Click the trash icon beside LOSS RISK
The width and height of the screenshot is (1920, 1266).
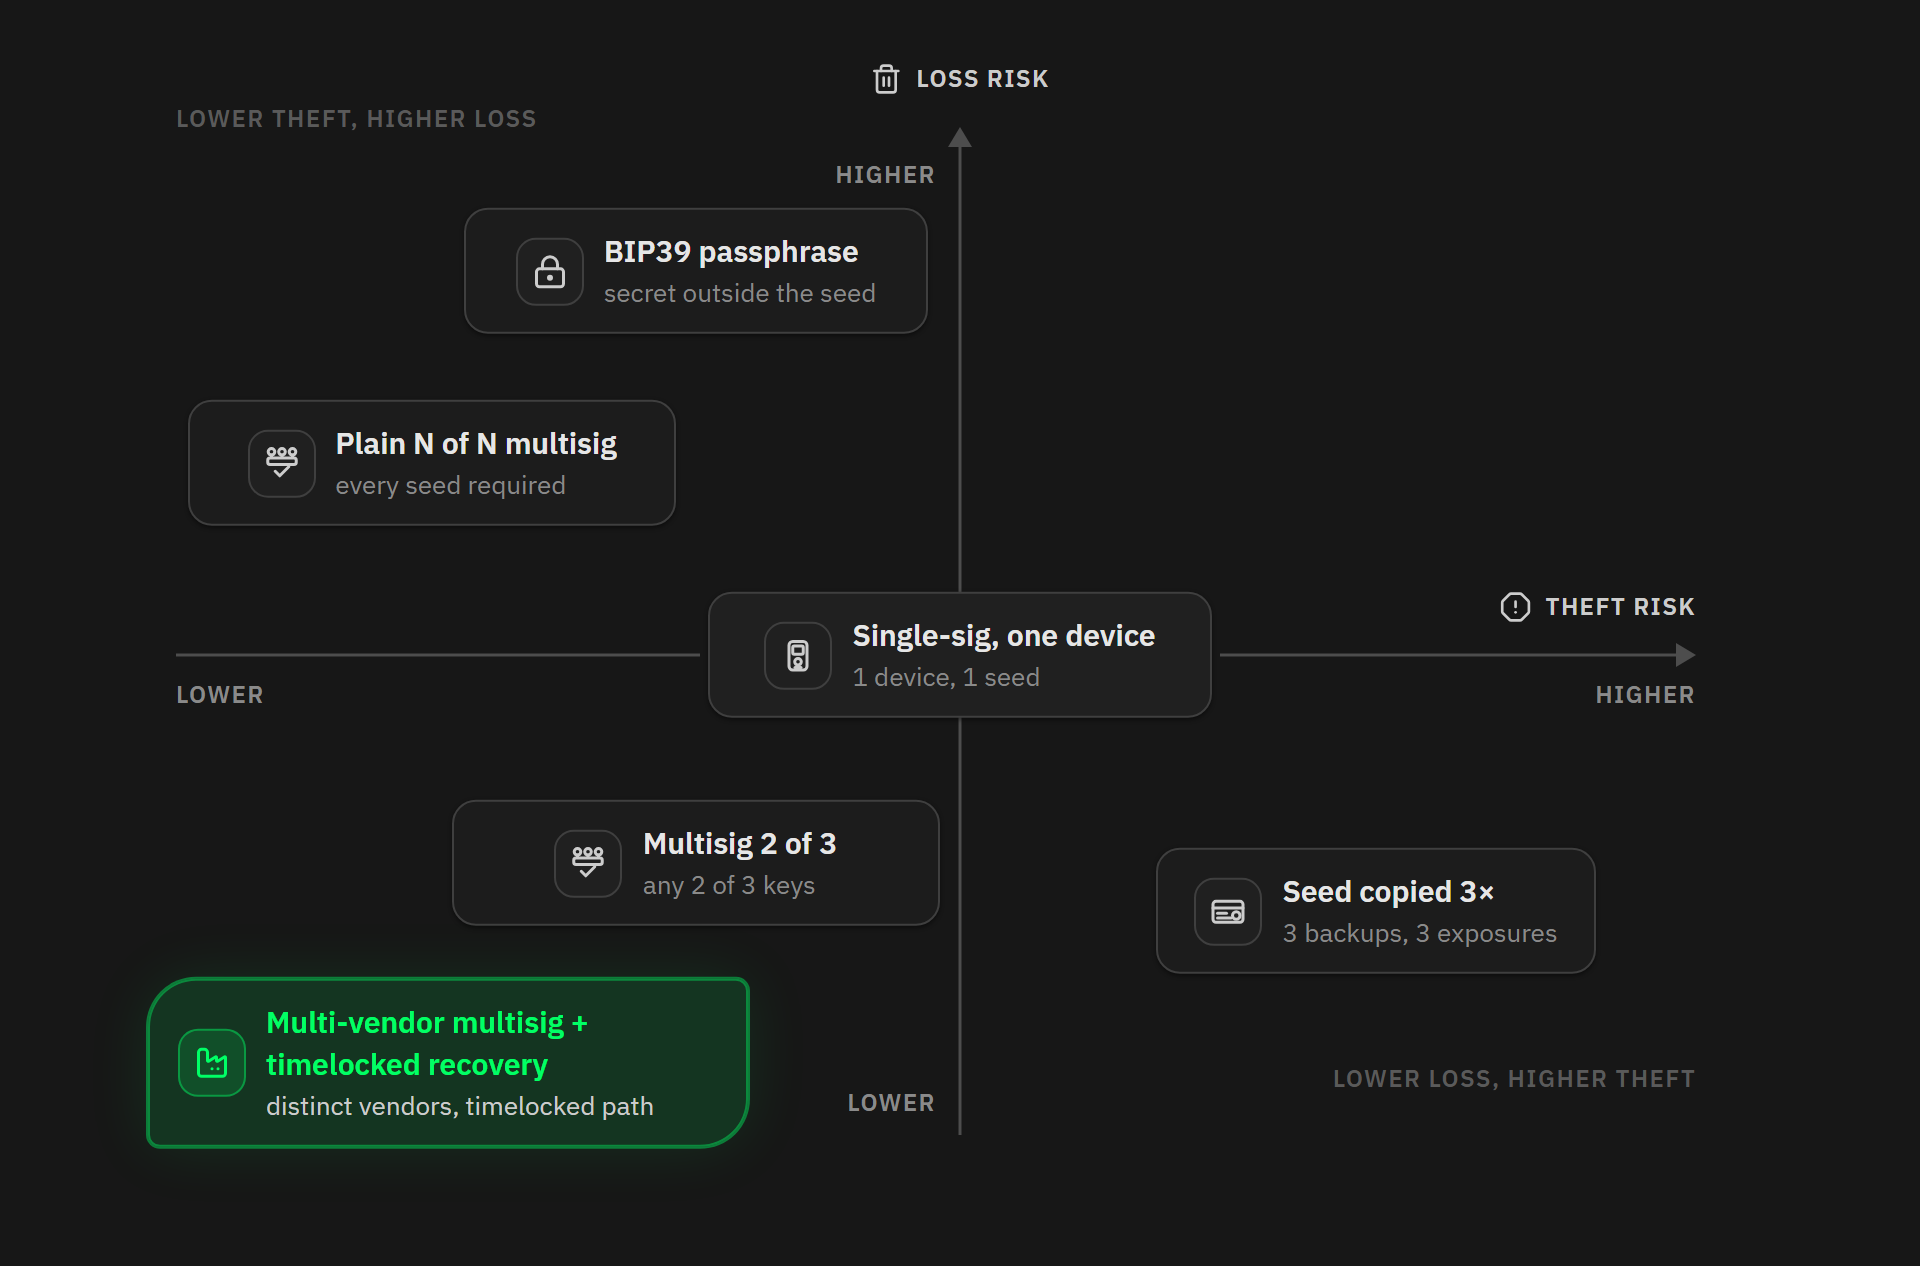[x=886, y=79]
